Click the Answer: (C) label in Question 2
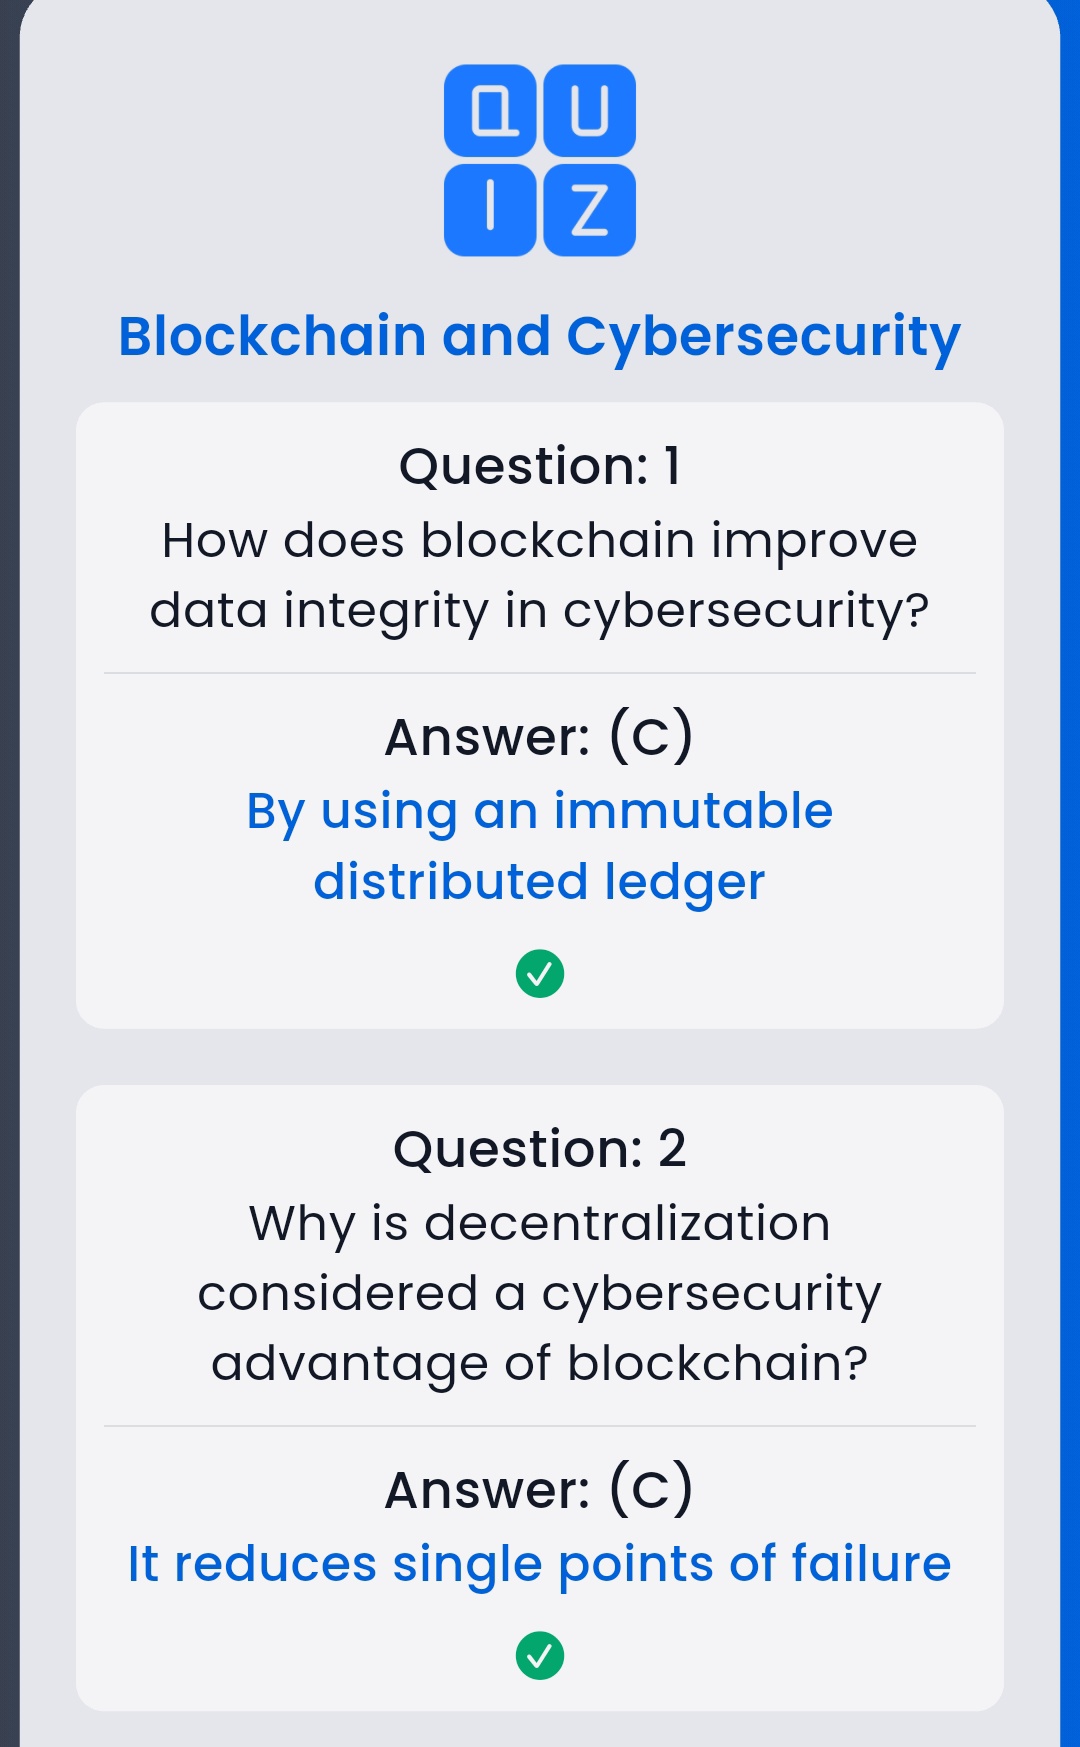 [x=540, y=1490]
